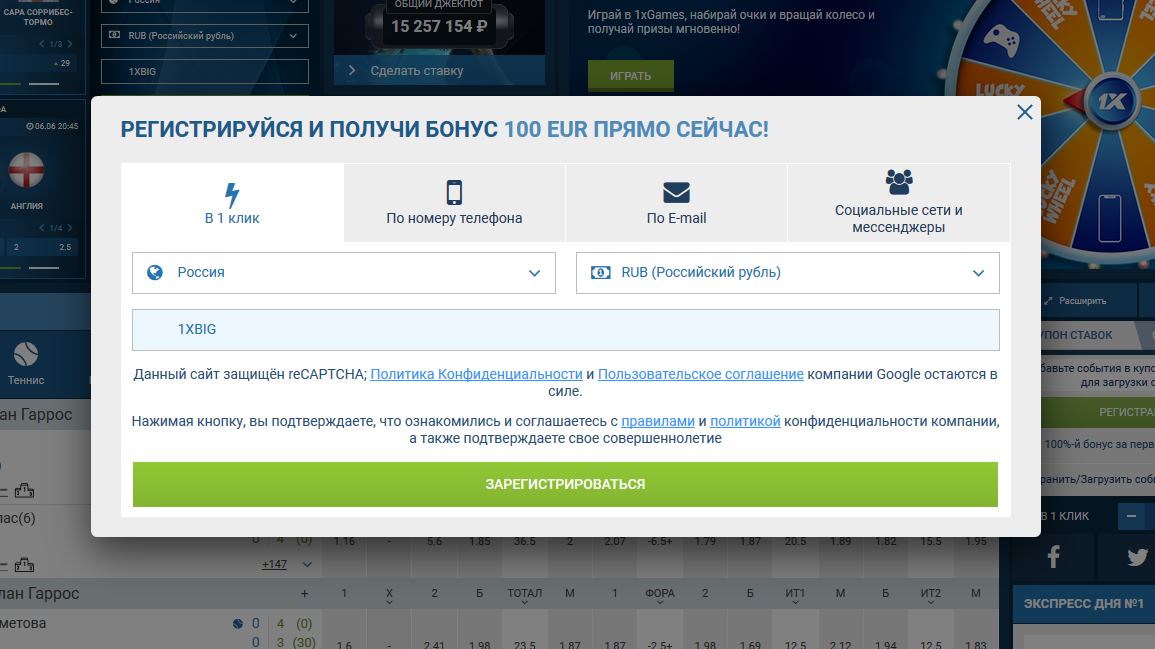Open the 'Пользовательское соглашение' link
The width and height of the screenshot is (1155, 649).
[x=701, y=374]
